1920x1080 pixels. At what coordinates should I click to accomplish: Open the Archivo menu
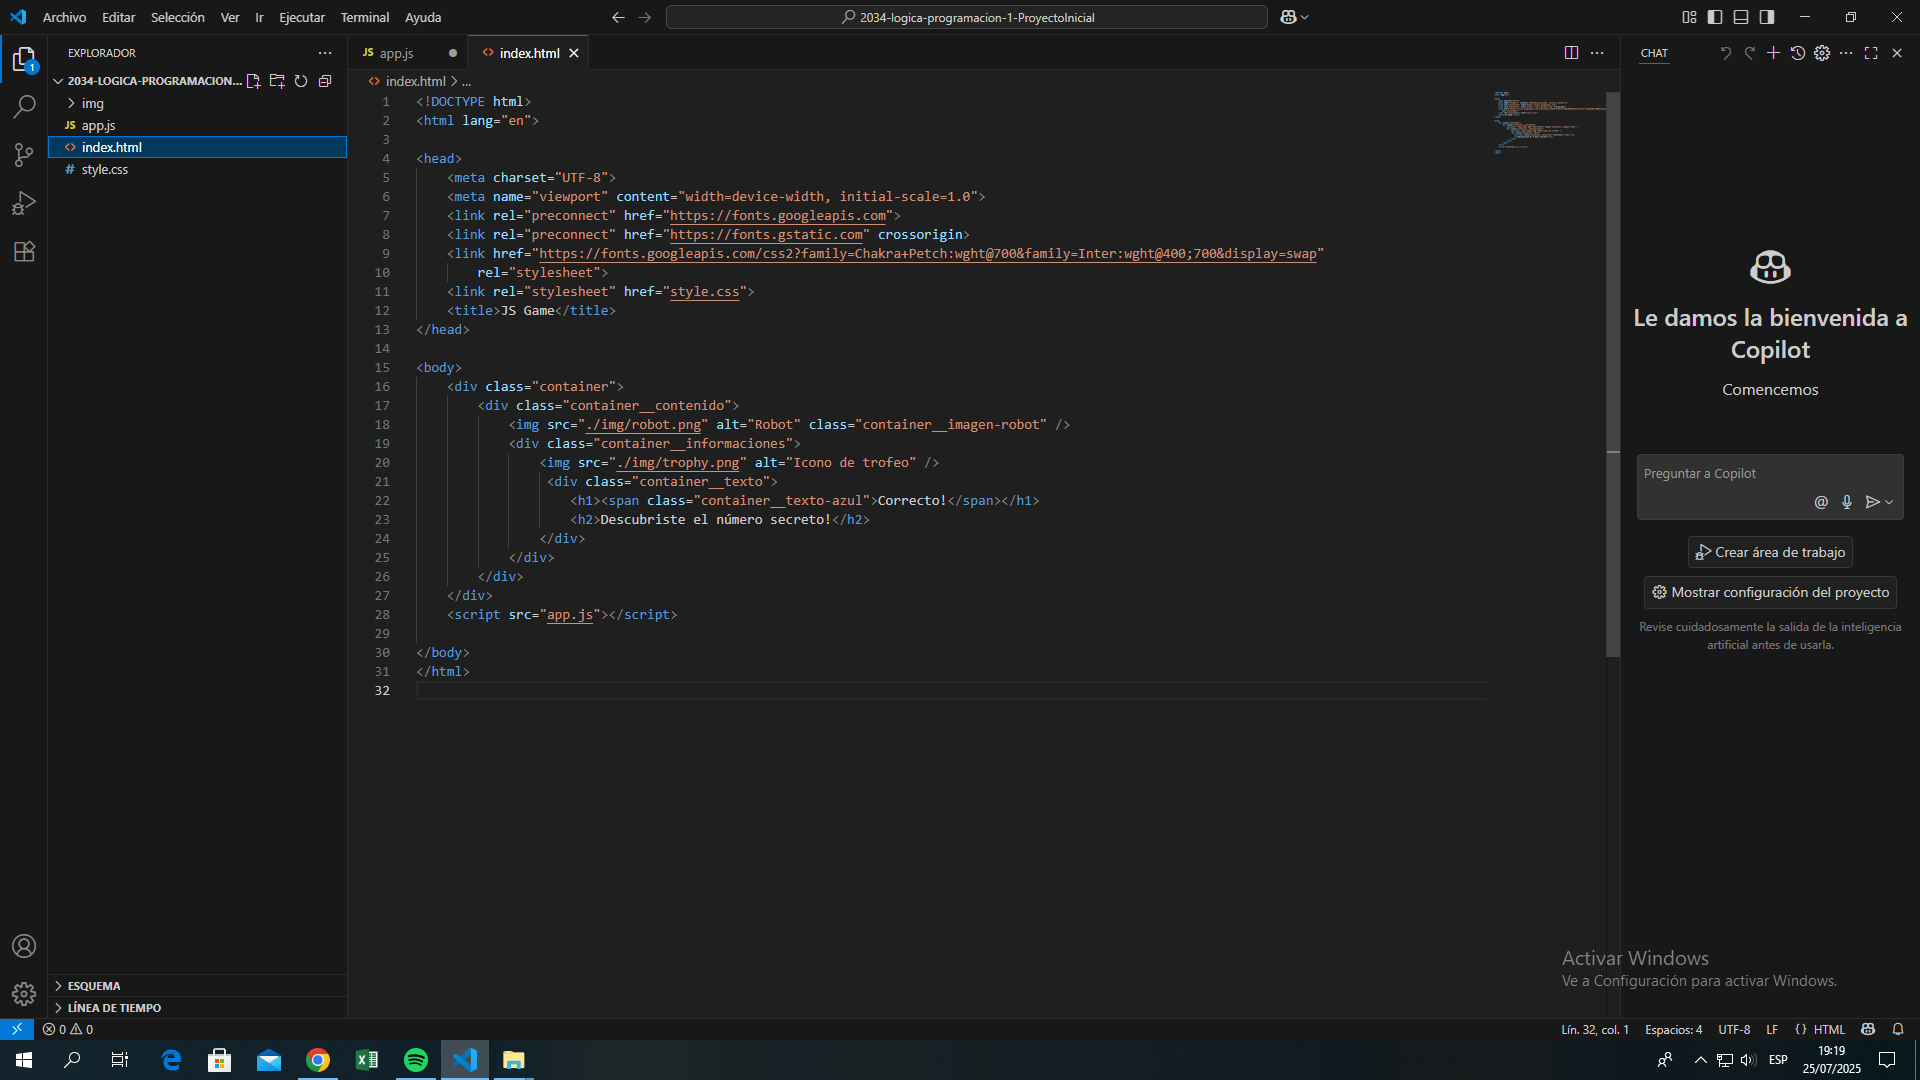(64, 17)
